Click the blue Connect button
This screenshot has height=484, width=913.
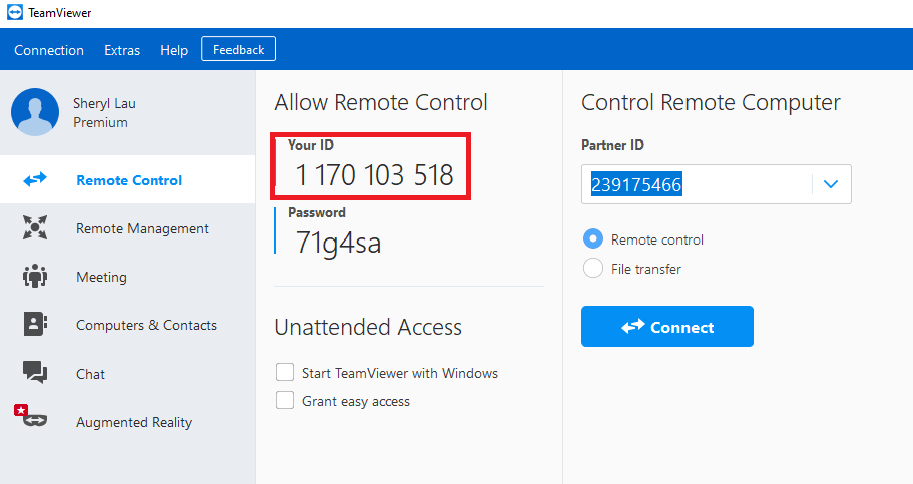click(x=667, y=327)
